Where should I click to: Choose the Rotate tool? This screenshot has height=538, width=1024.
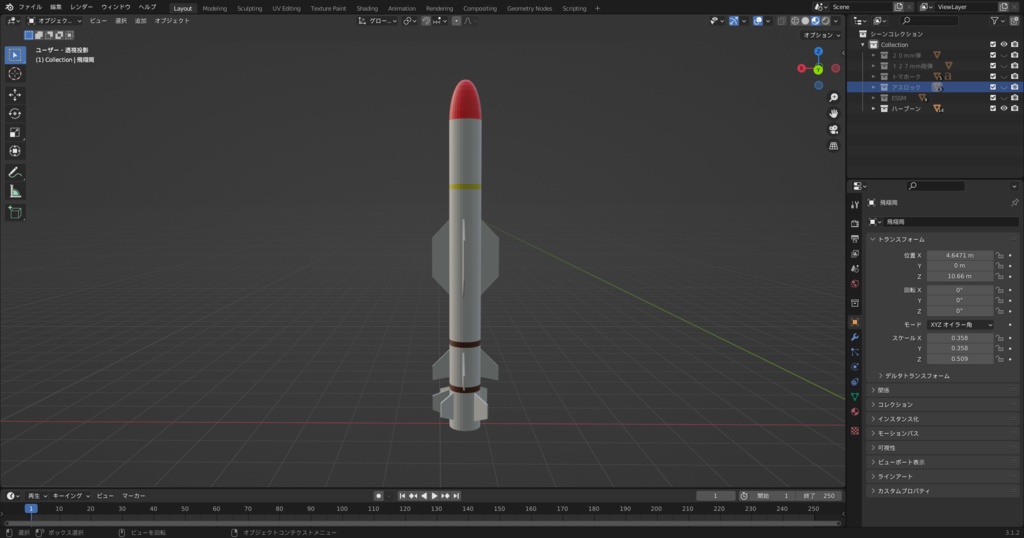point(15,114)
